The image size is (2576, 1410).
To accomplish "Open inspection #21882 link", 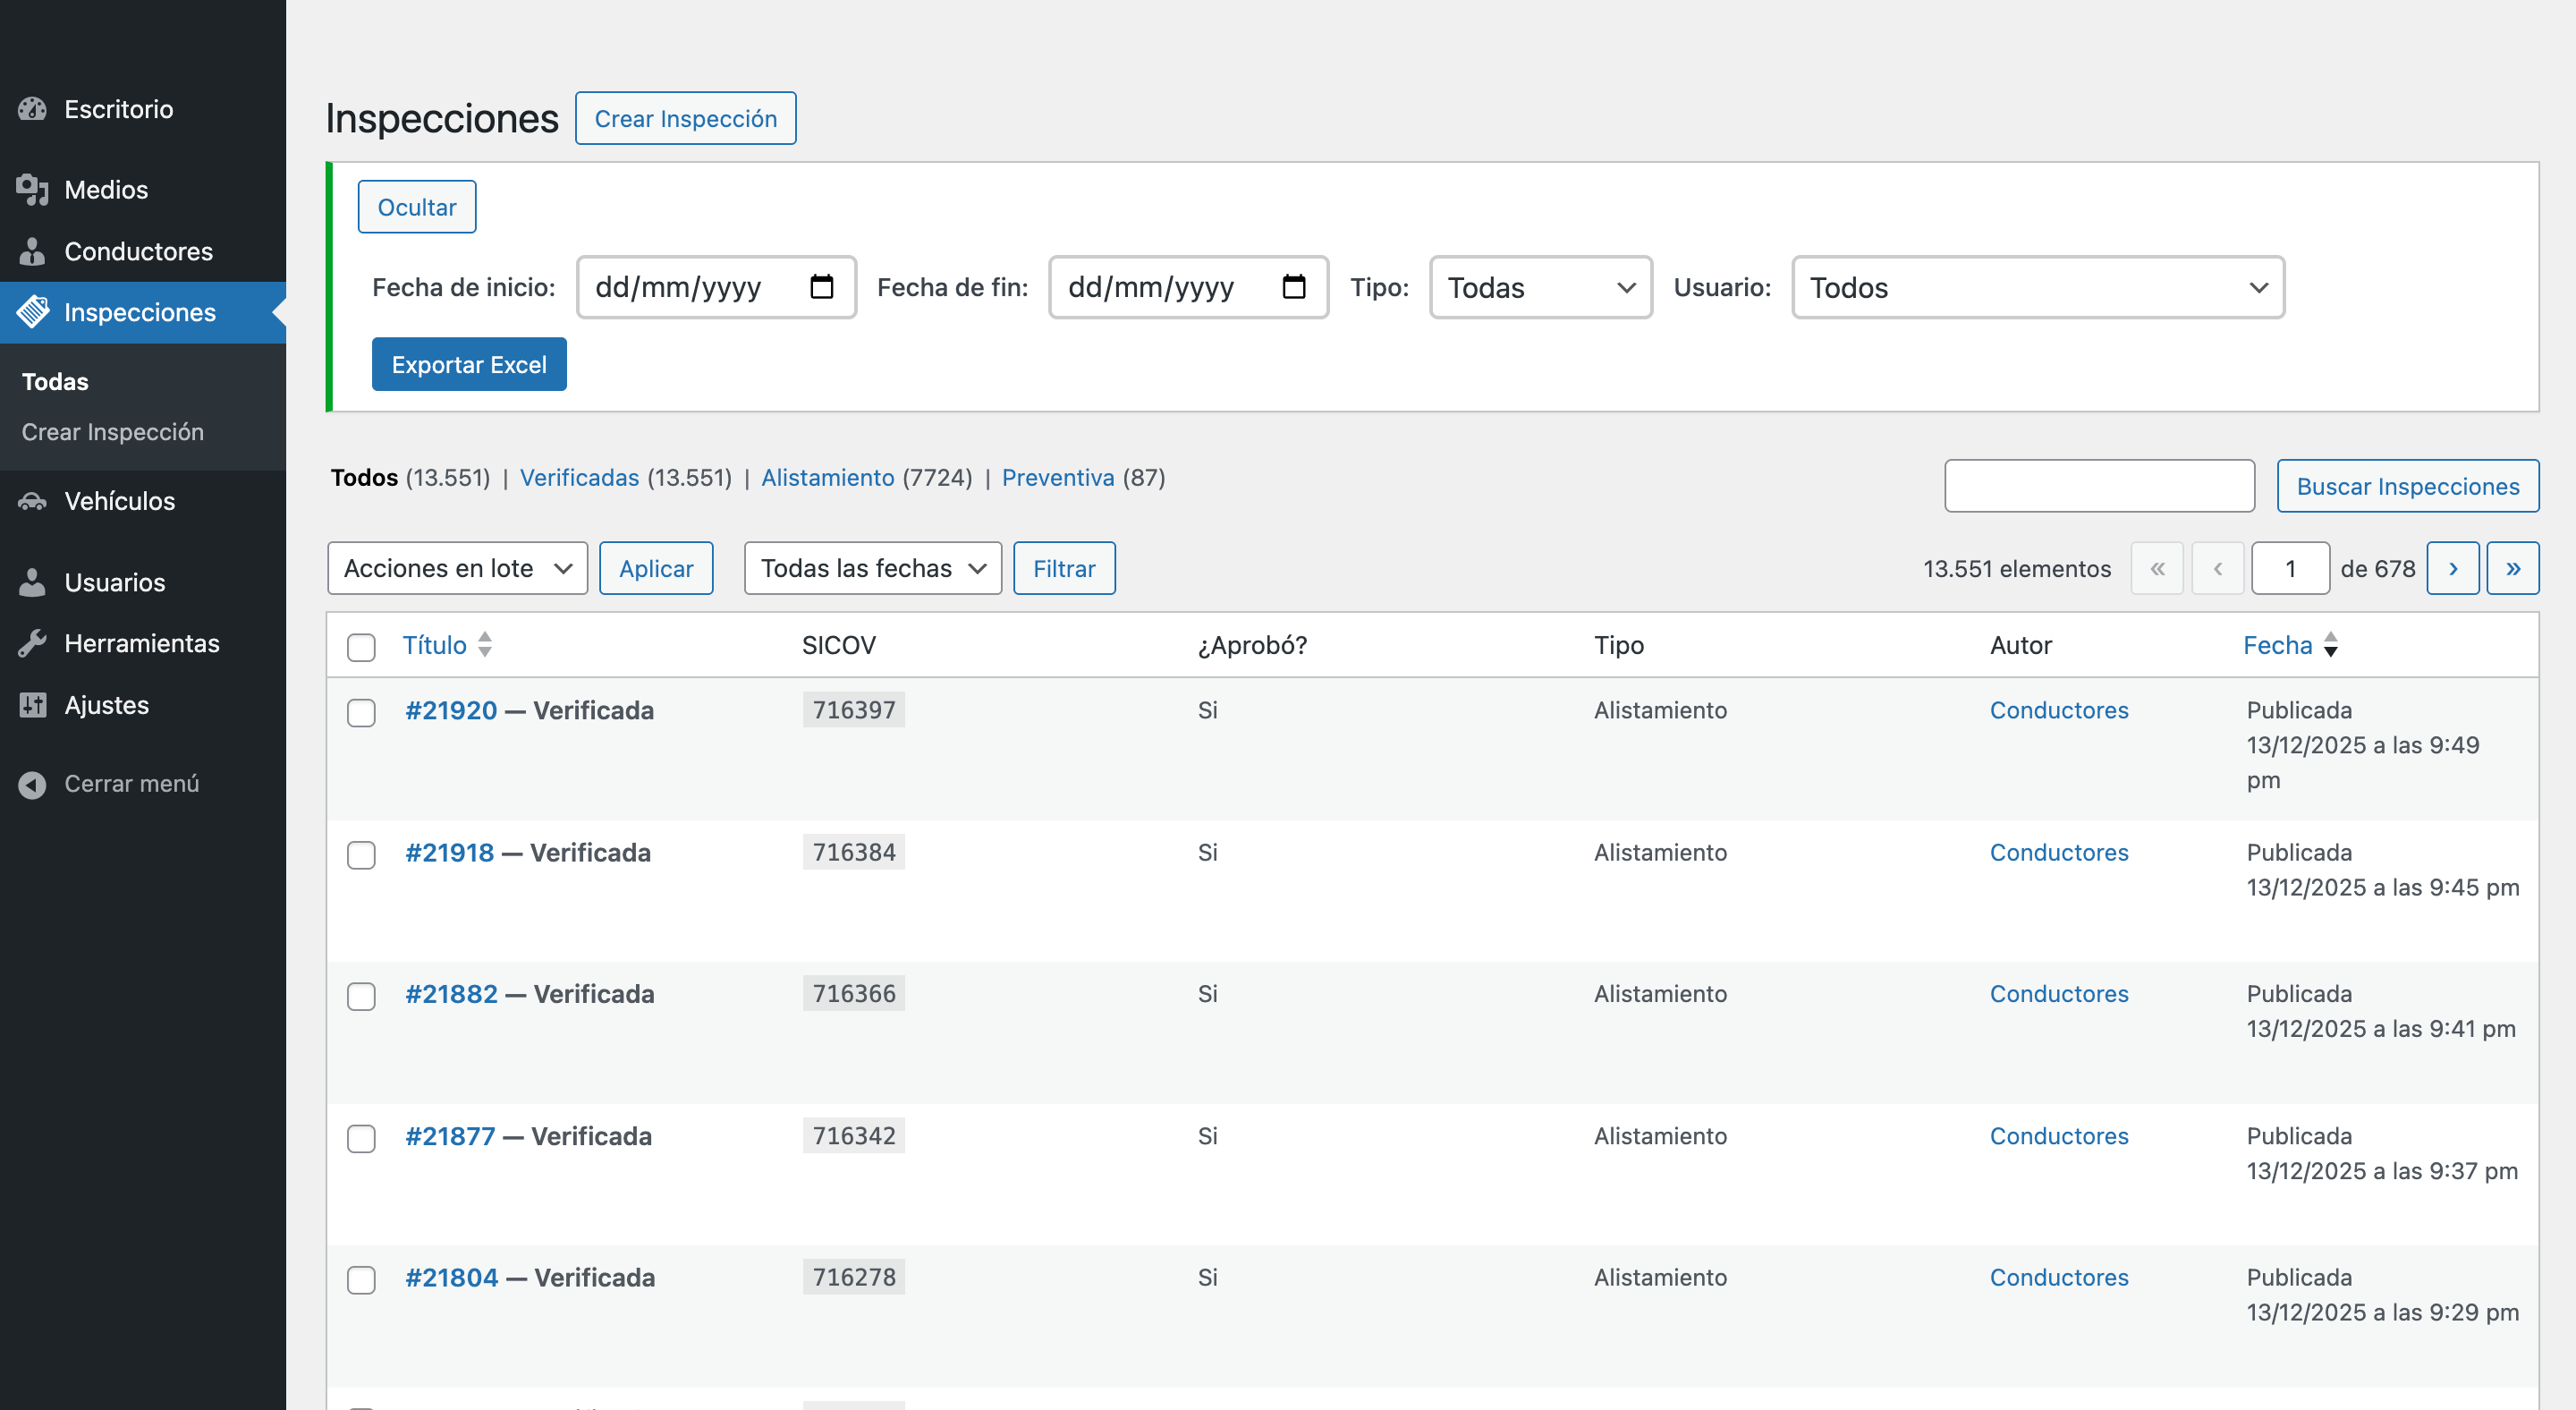I will 451,994.
